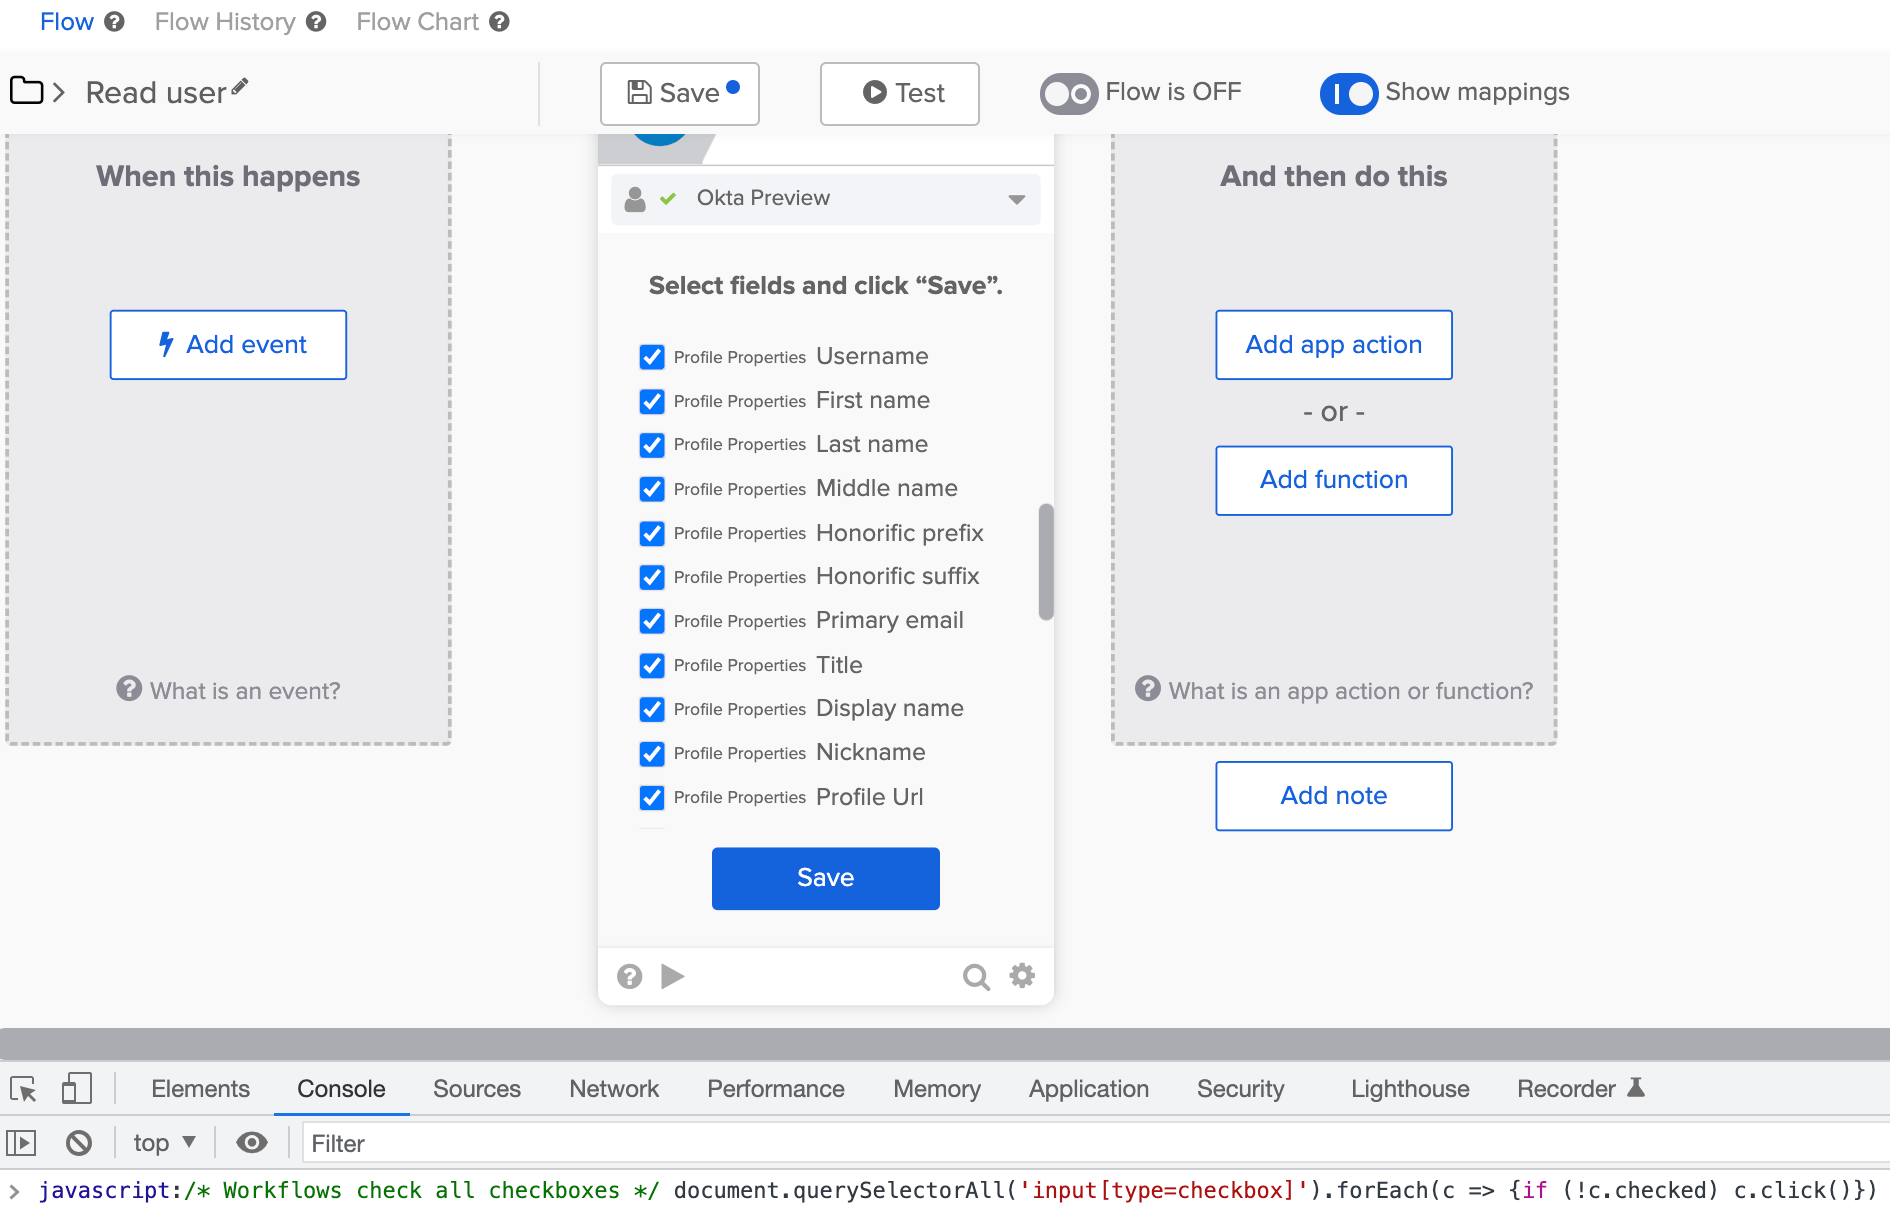Click top toolbar Save button
The image size is (1890, 1212).
coord(680,93)
